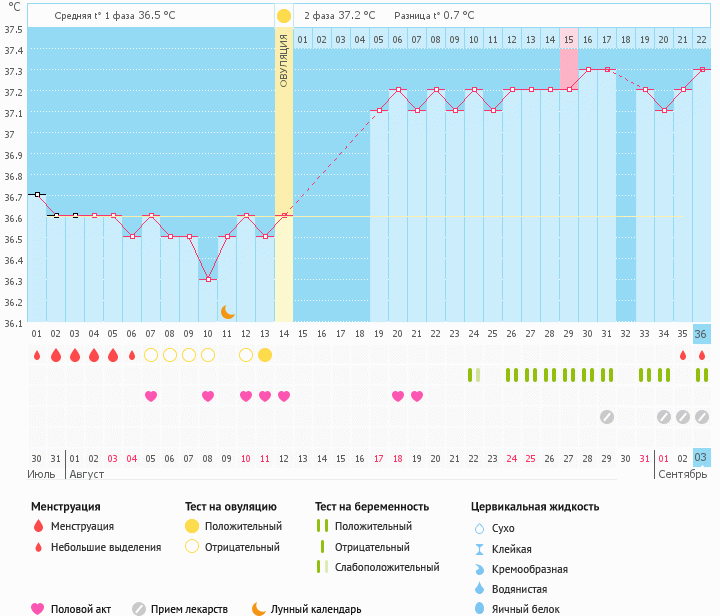Click the negative ovulation test on day 7

pyautogui.click(x=151, y=355)
